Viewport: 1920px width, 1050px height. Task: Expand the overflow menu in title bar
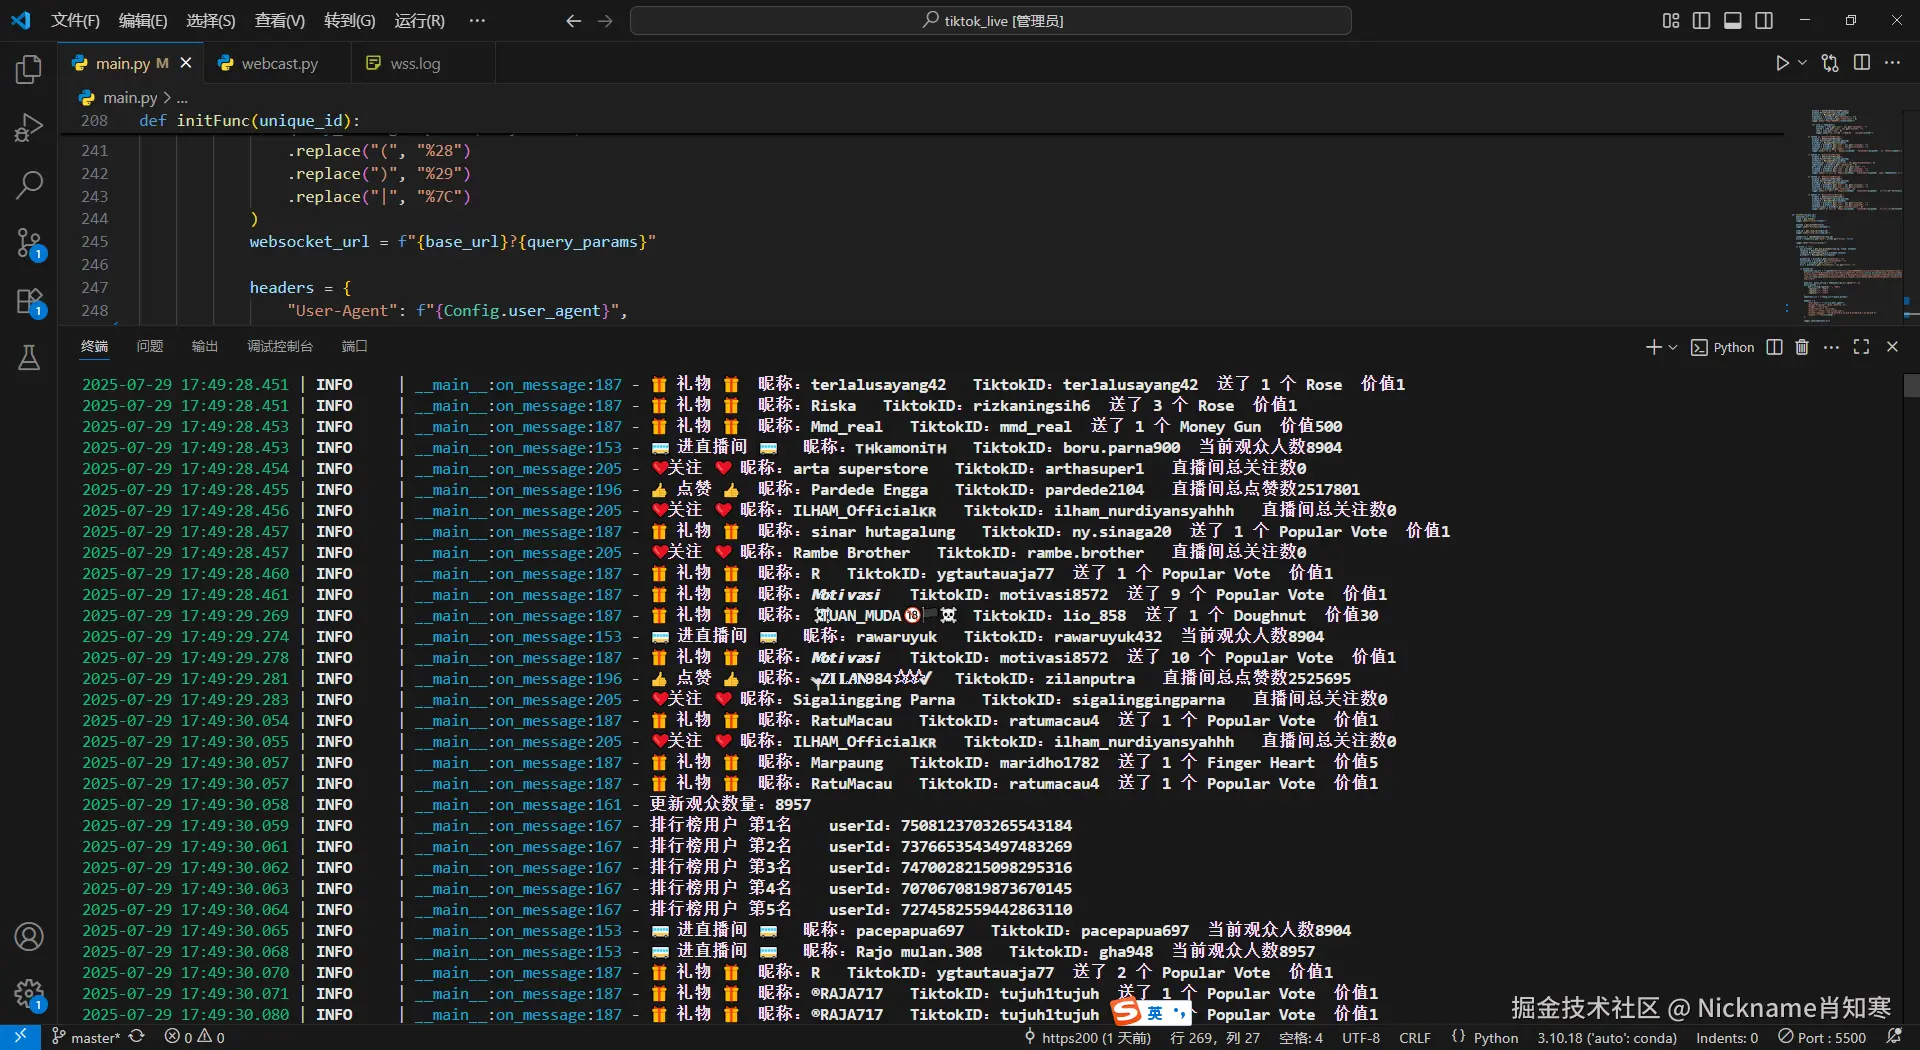coord(477,20)
